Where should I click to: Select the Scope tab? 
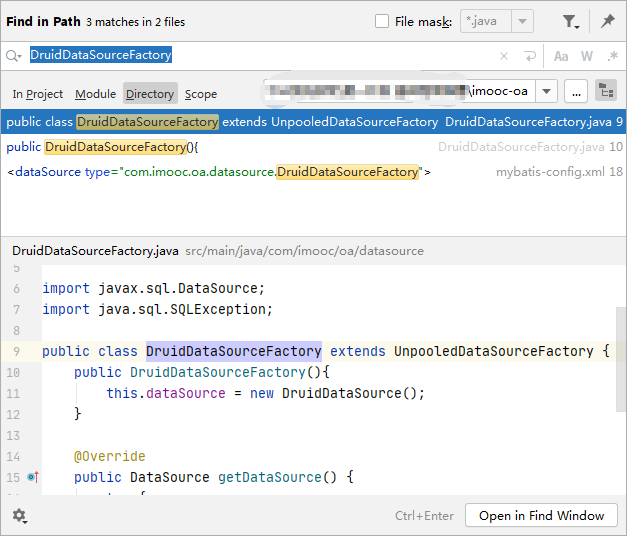pyautogui.click(x=201, y=94)
